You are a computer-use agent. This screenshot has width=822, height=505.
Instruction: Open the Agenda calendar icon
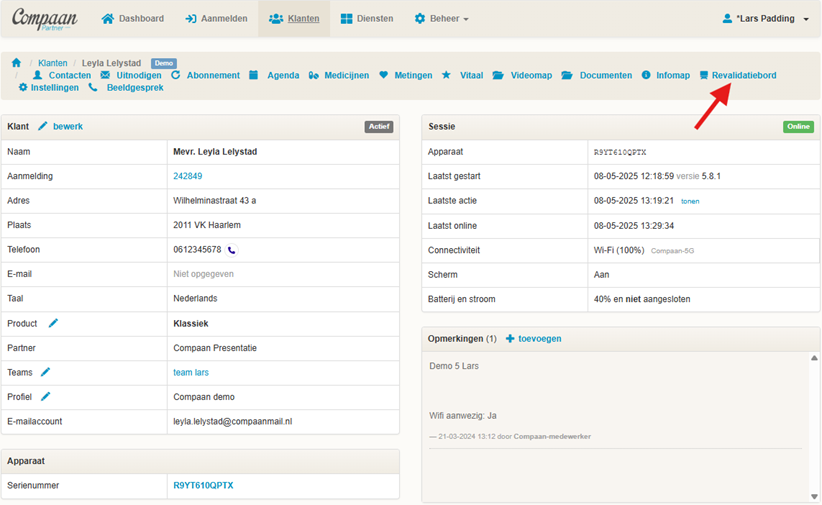point(254,75)
